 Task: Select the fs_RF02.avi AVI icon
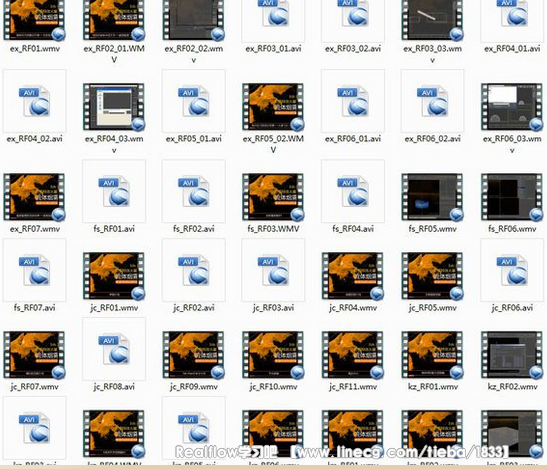(194, 192)
